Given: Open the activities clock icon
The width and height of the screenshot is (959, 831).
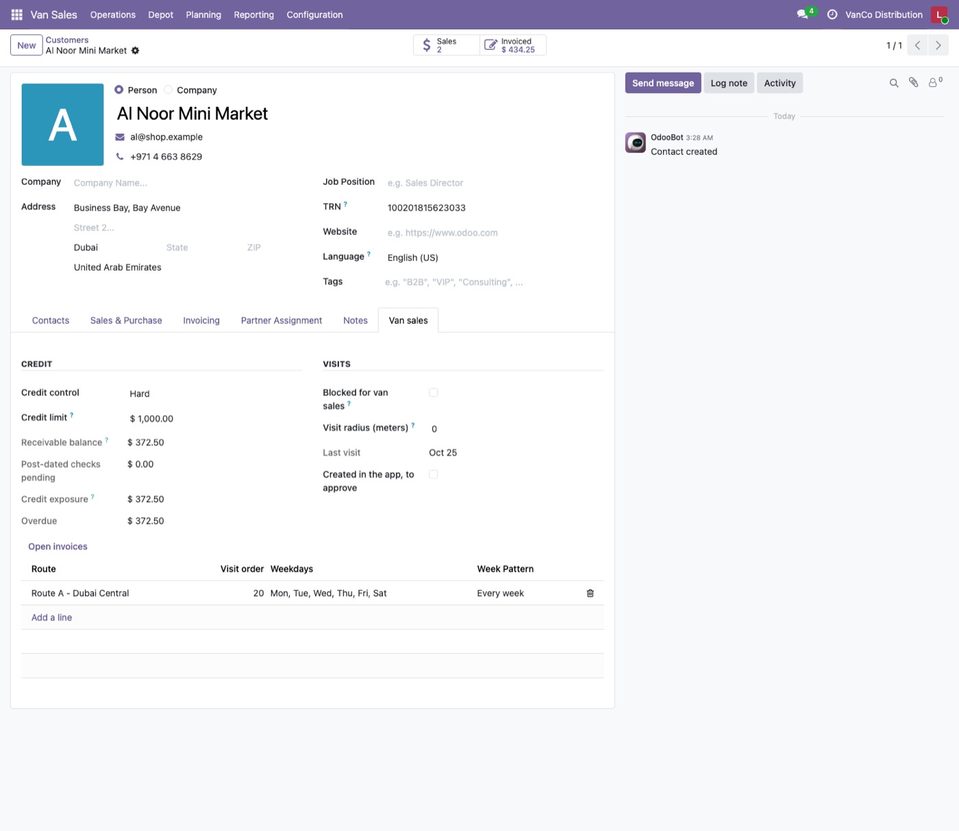Looking at the screenshot, I should pyautogui.click(x=832, y=14).
